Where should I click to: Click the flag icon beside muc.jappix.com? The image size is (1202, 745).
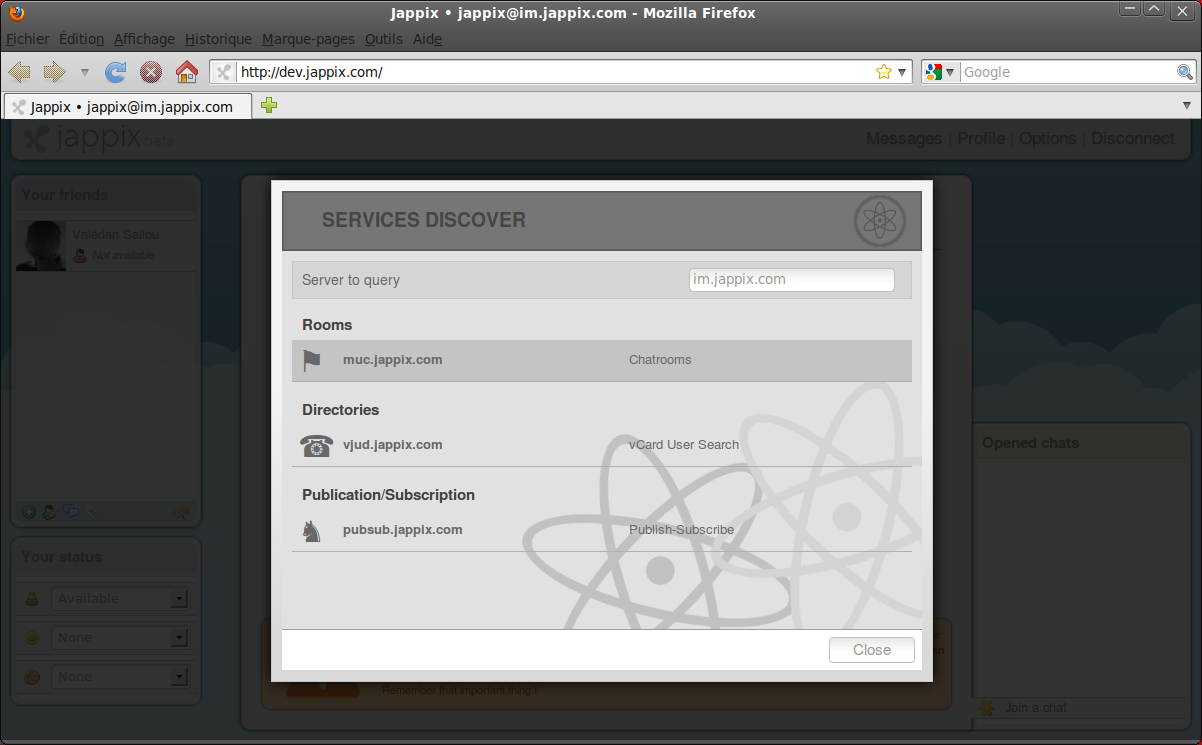[312, 360]
